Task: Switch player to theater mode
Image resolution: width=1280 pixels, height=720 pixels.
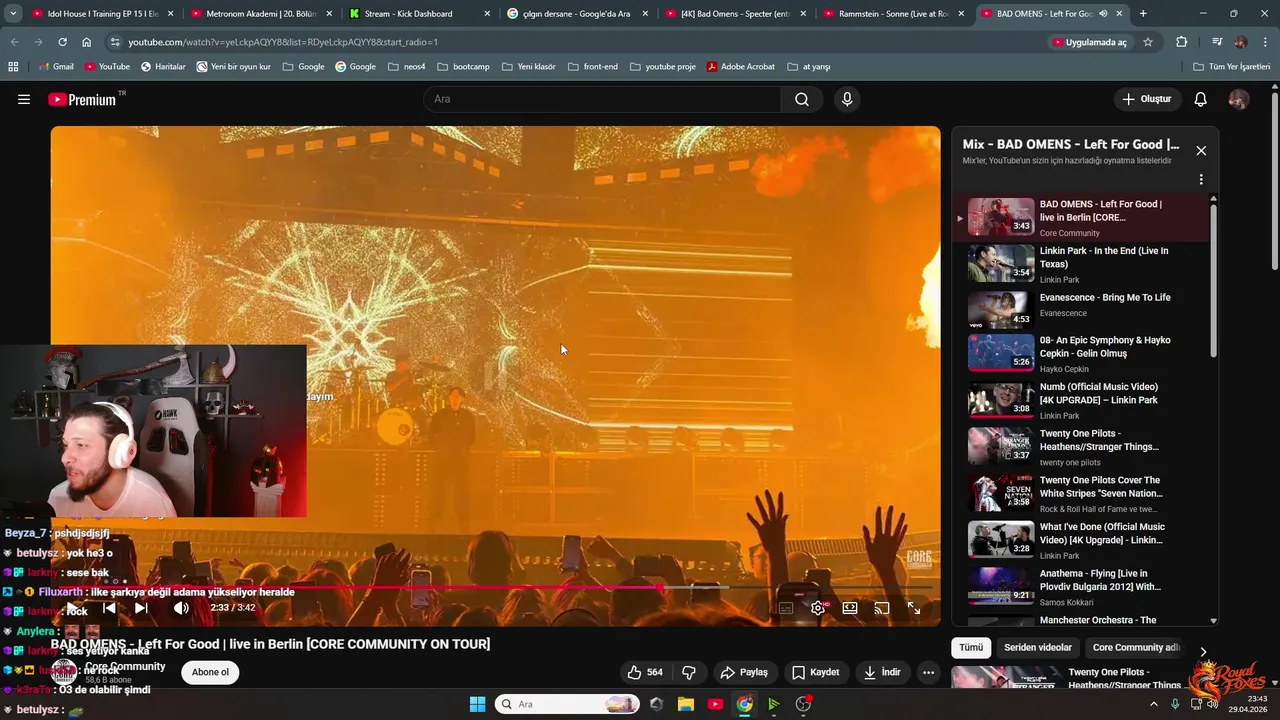Action: pyautogui.click(x=850, y=608)
